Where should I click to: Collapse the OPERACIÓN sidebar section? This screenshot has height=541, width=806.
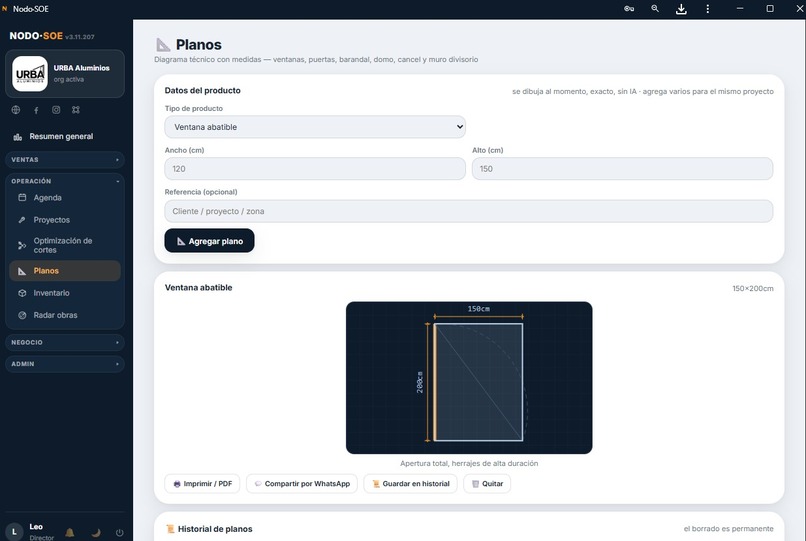(65, 181)
